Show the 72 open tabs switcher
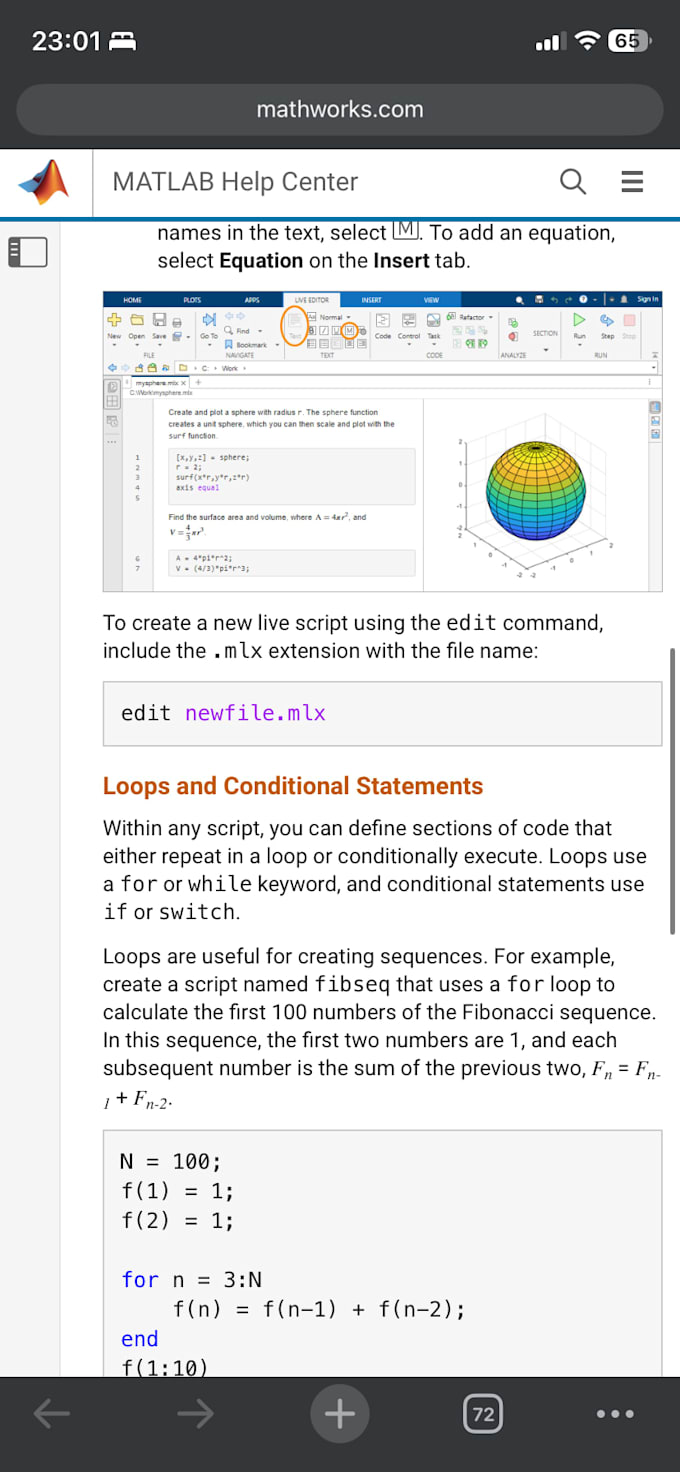The image size is (680, 1472). [483, 1413]
